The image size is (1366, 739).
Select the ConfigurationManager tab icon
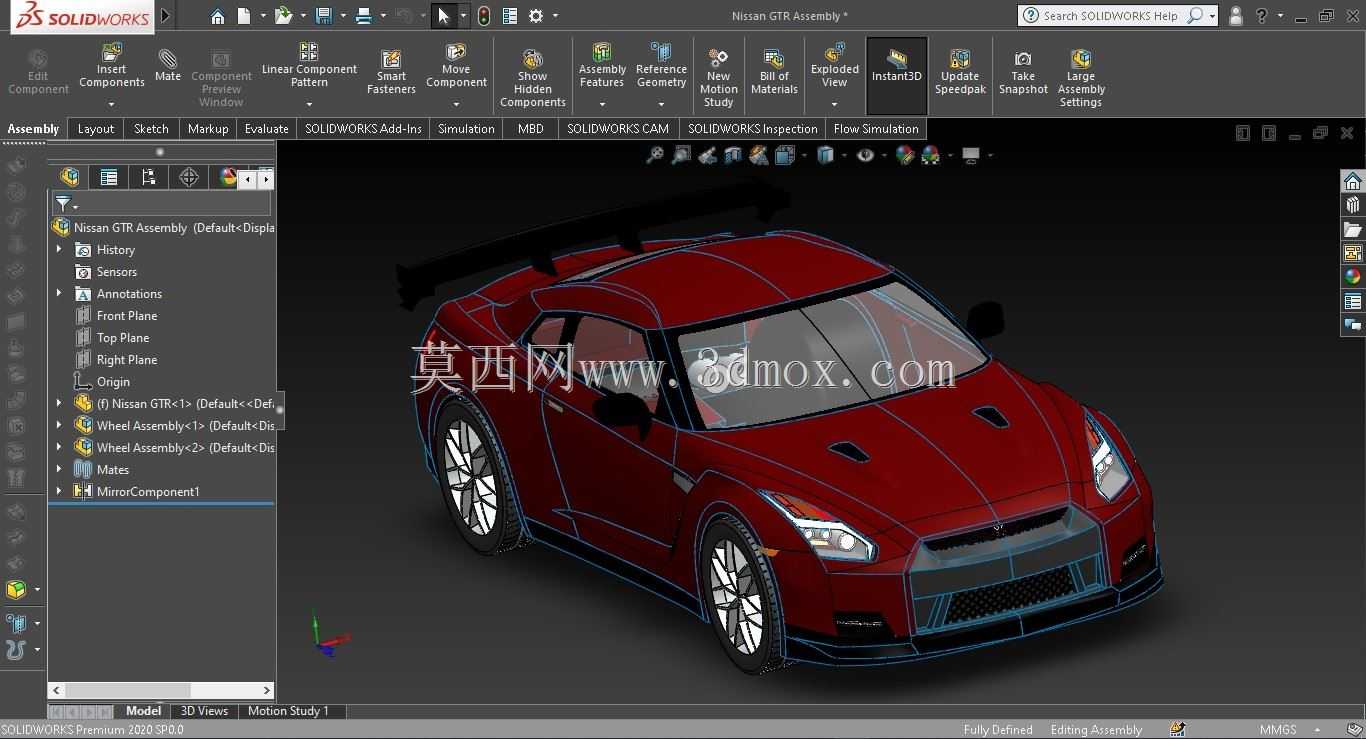click(x=148, y=178)
